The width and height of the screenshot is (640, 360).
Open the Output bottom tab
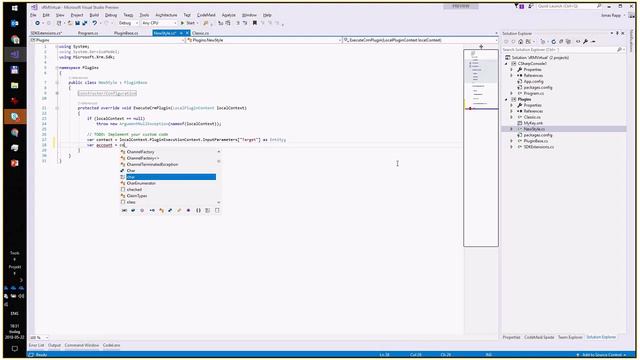54,345
